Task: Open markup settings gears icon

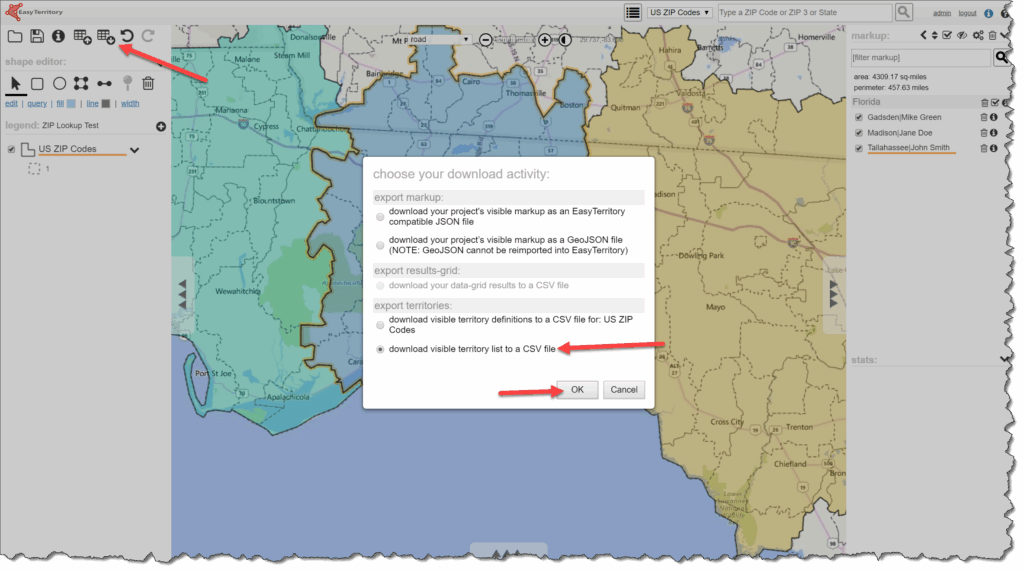Action: [978, 35]
